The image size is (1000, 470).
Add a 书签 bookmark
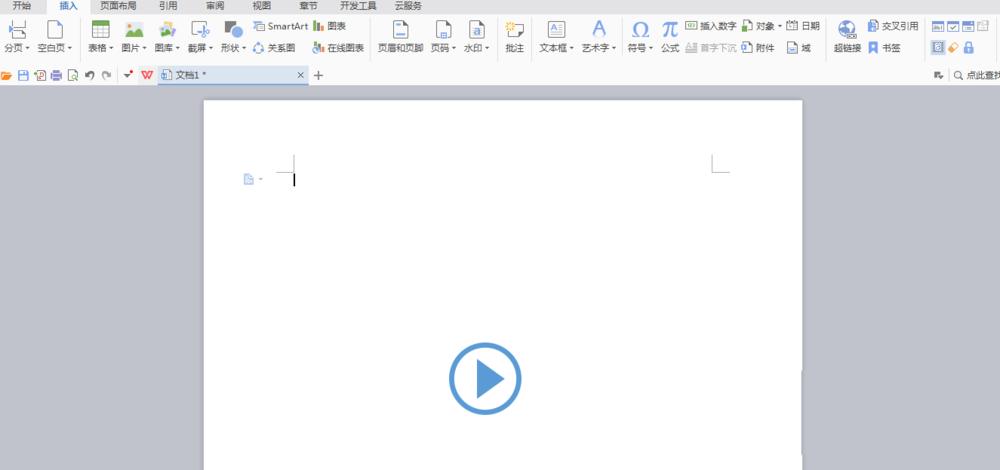884,48
